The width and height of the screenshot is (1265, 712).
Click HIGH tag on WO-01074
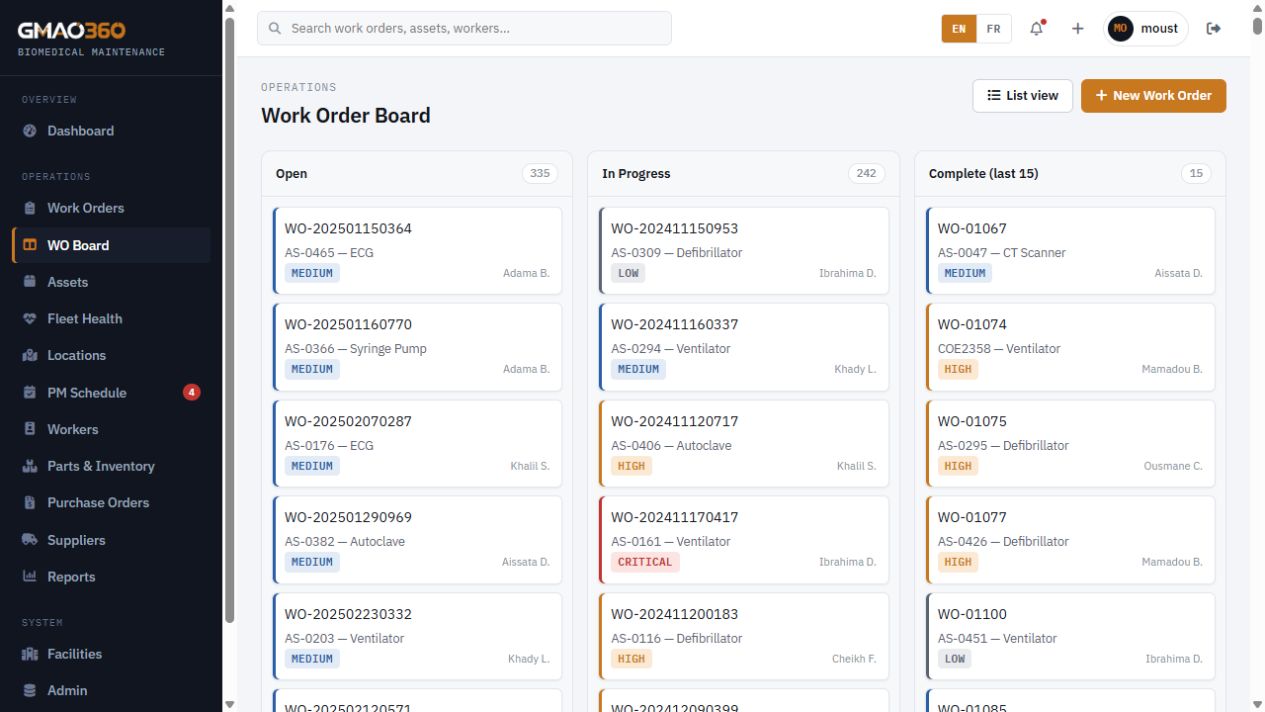click(958, 369)
